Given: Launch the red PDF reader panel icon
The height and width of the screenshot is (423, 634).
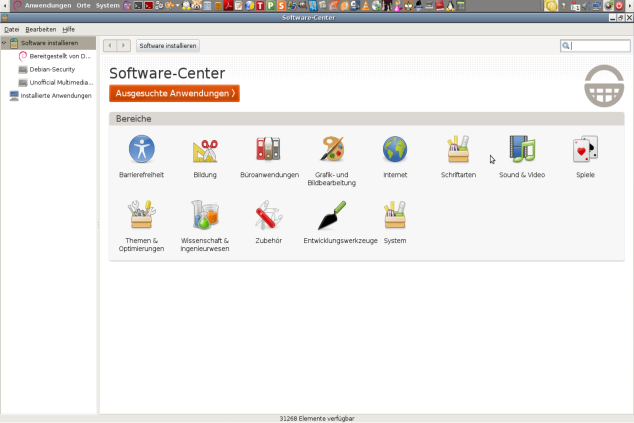Looking at the screenshot, I should click(x=229, y=6).
